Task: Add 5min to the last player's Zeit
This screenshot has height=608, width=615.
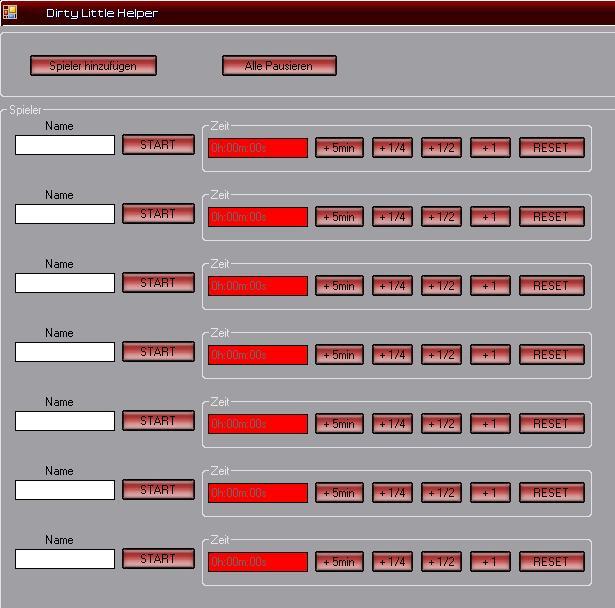Action: point(339,562)
